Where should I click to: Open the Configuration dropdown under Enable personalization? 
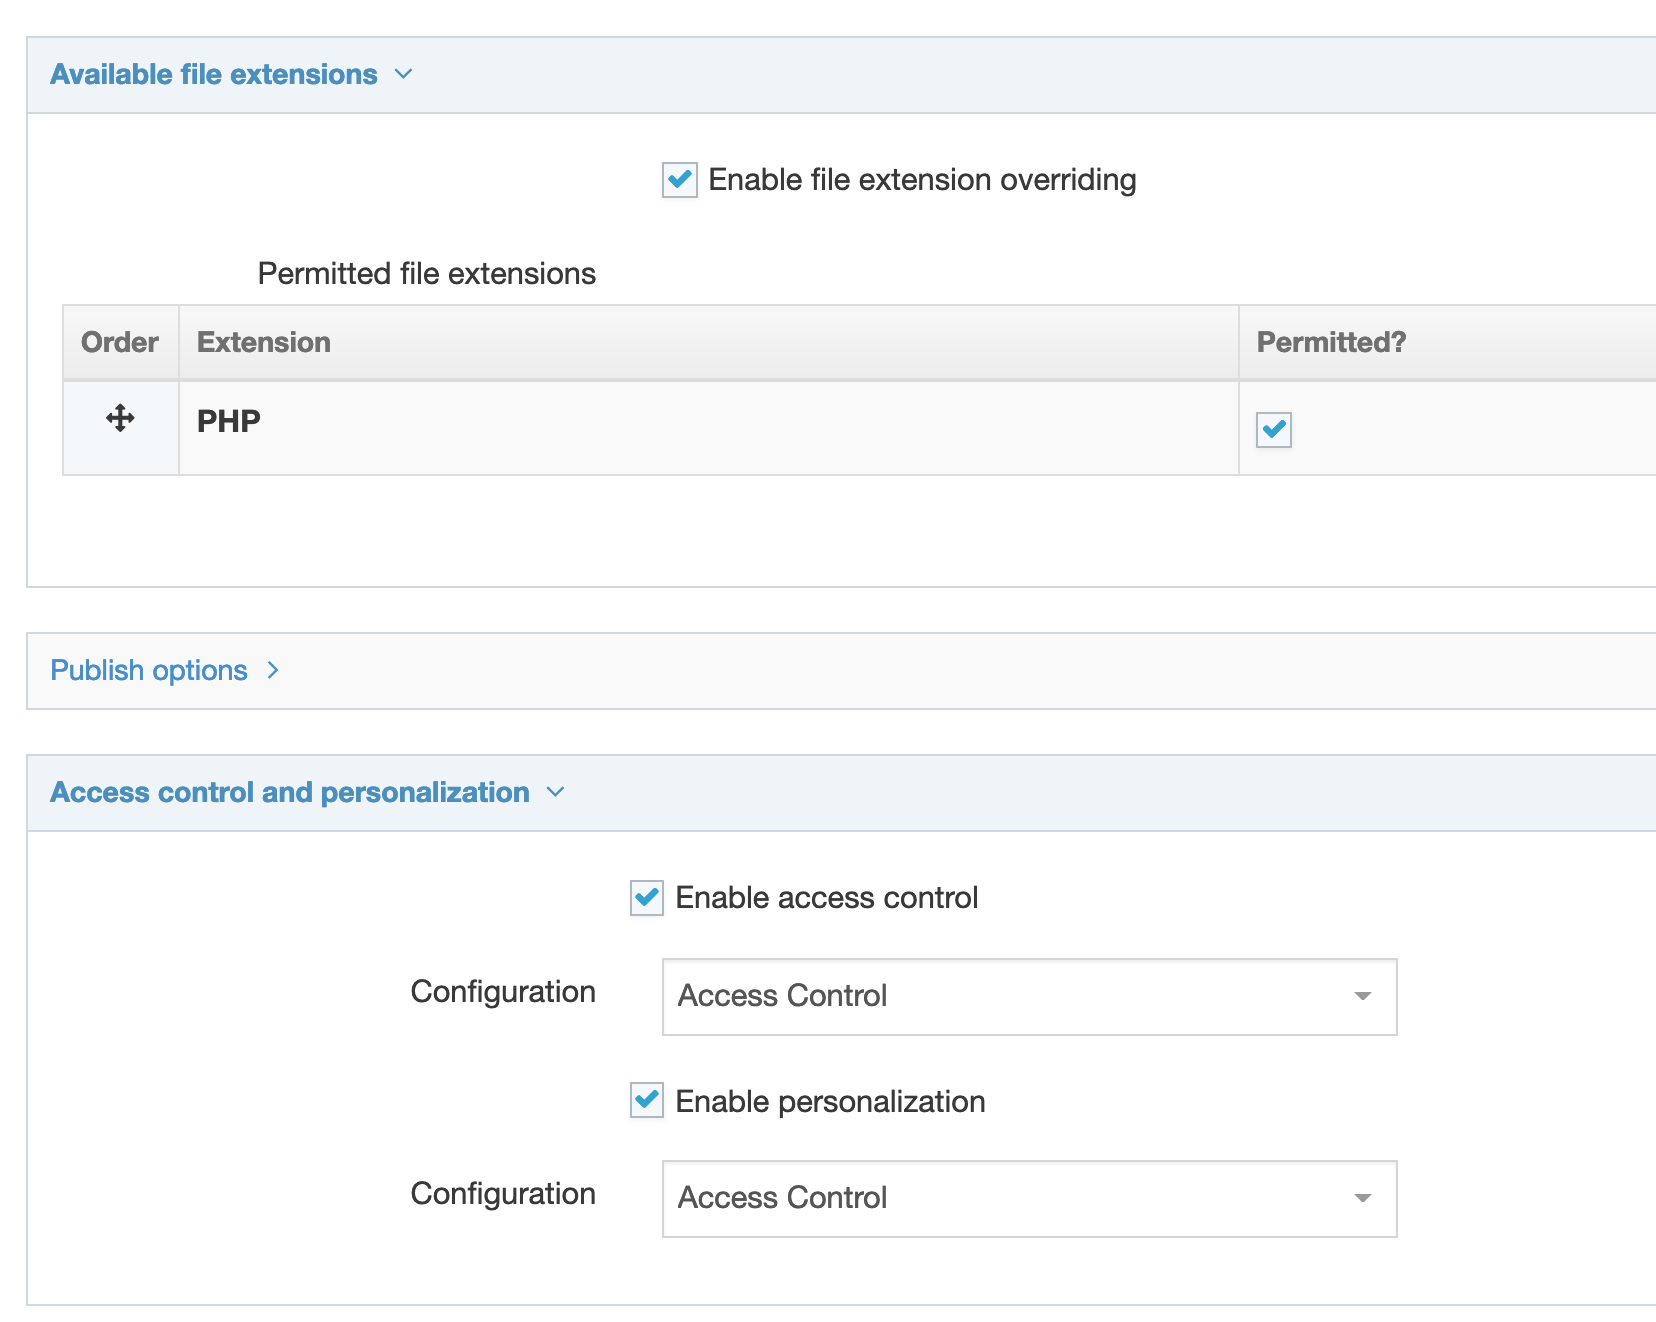tap(1028, 1199)
